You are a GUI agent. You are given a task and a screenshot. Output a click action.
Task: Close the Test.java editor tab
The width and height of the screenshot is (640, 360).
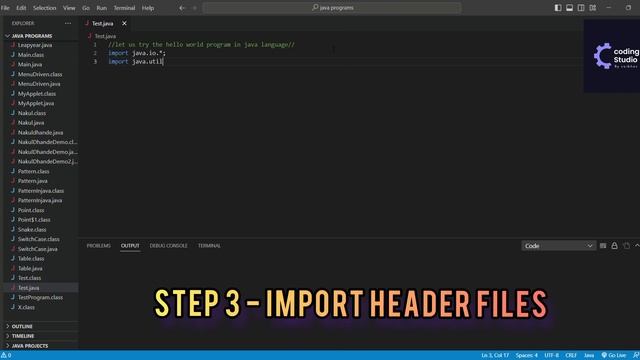point(124,23)
